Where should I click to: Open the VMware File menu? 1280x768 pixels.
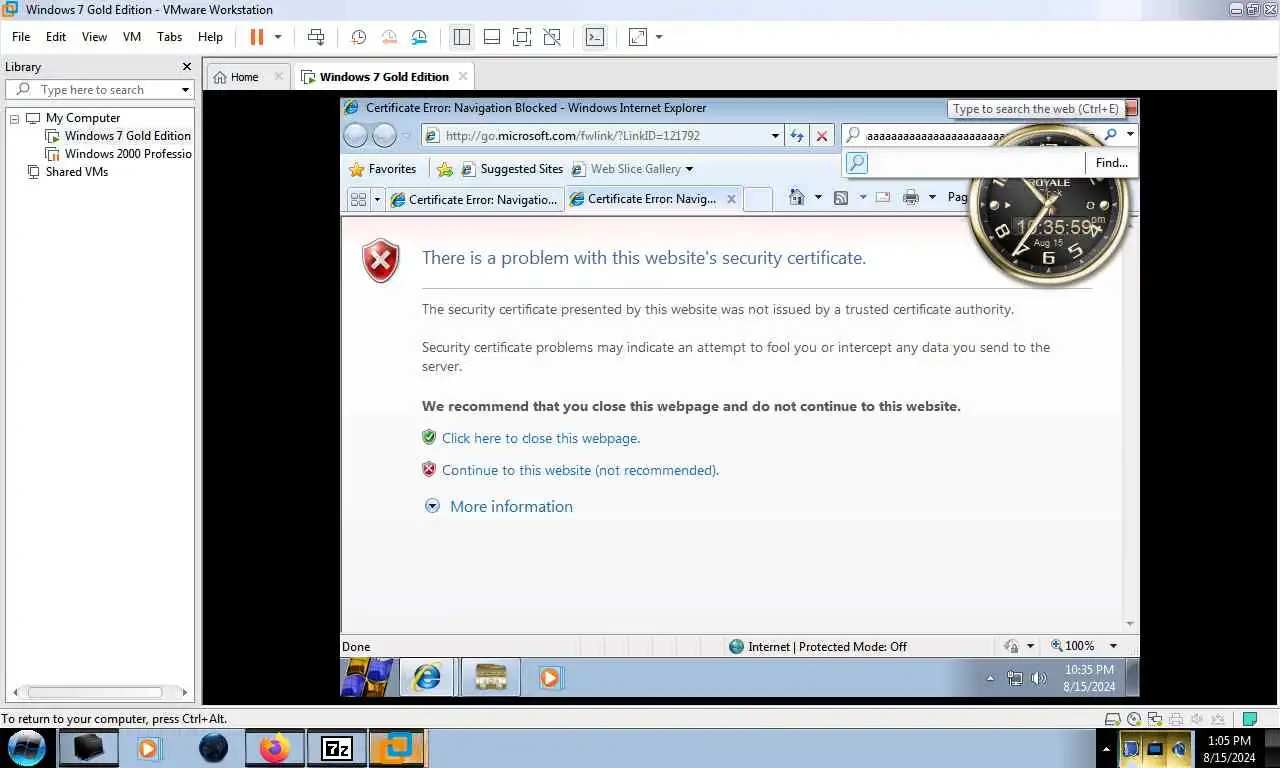(x=21, y=37)
